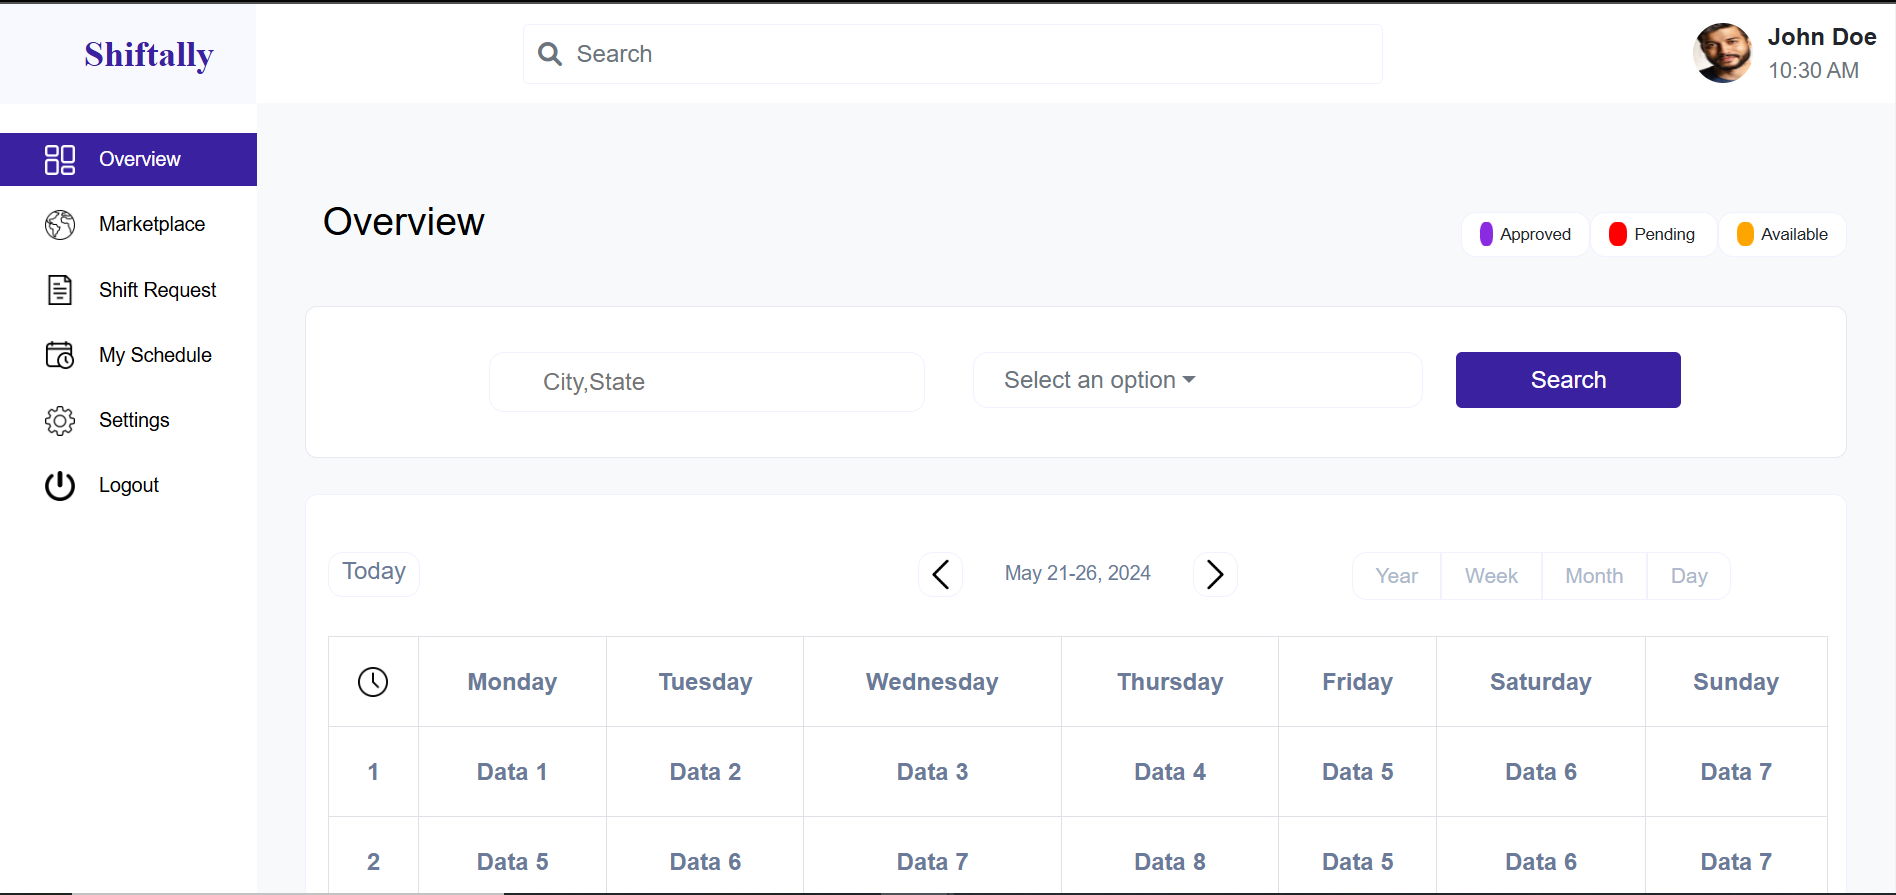Open John Doe profile avatar
The image size is (1896, 895).
point(1722,54)
